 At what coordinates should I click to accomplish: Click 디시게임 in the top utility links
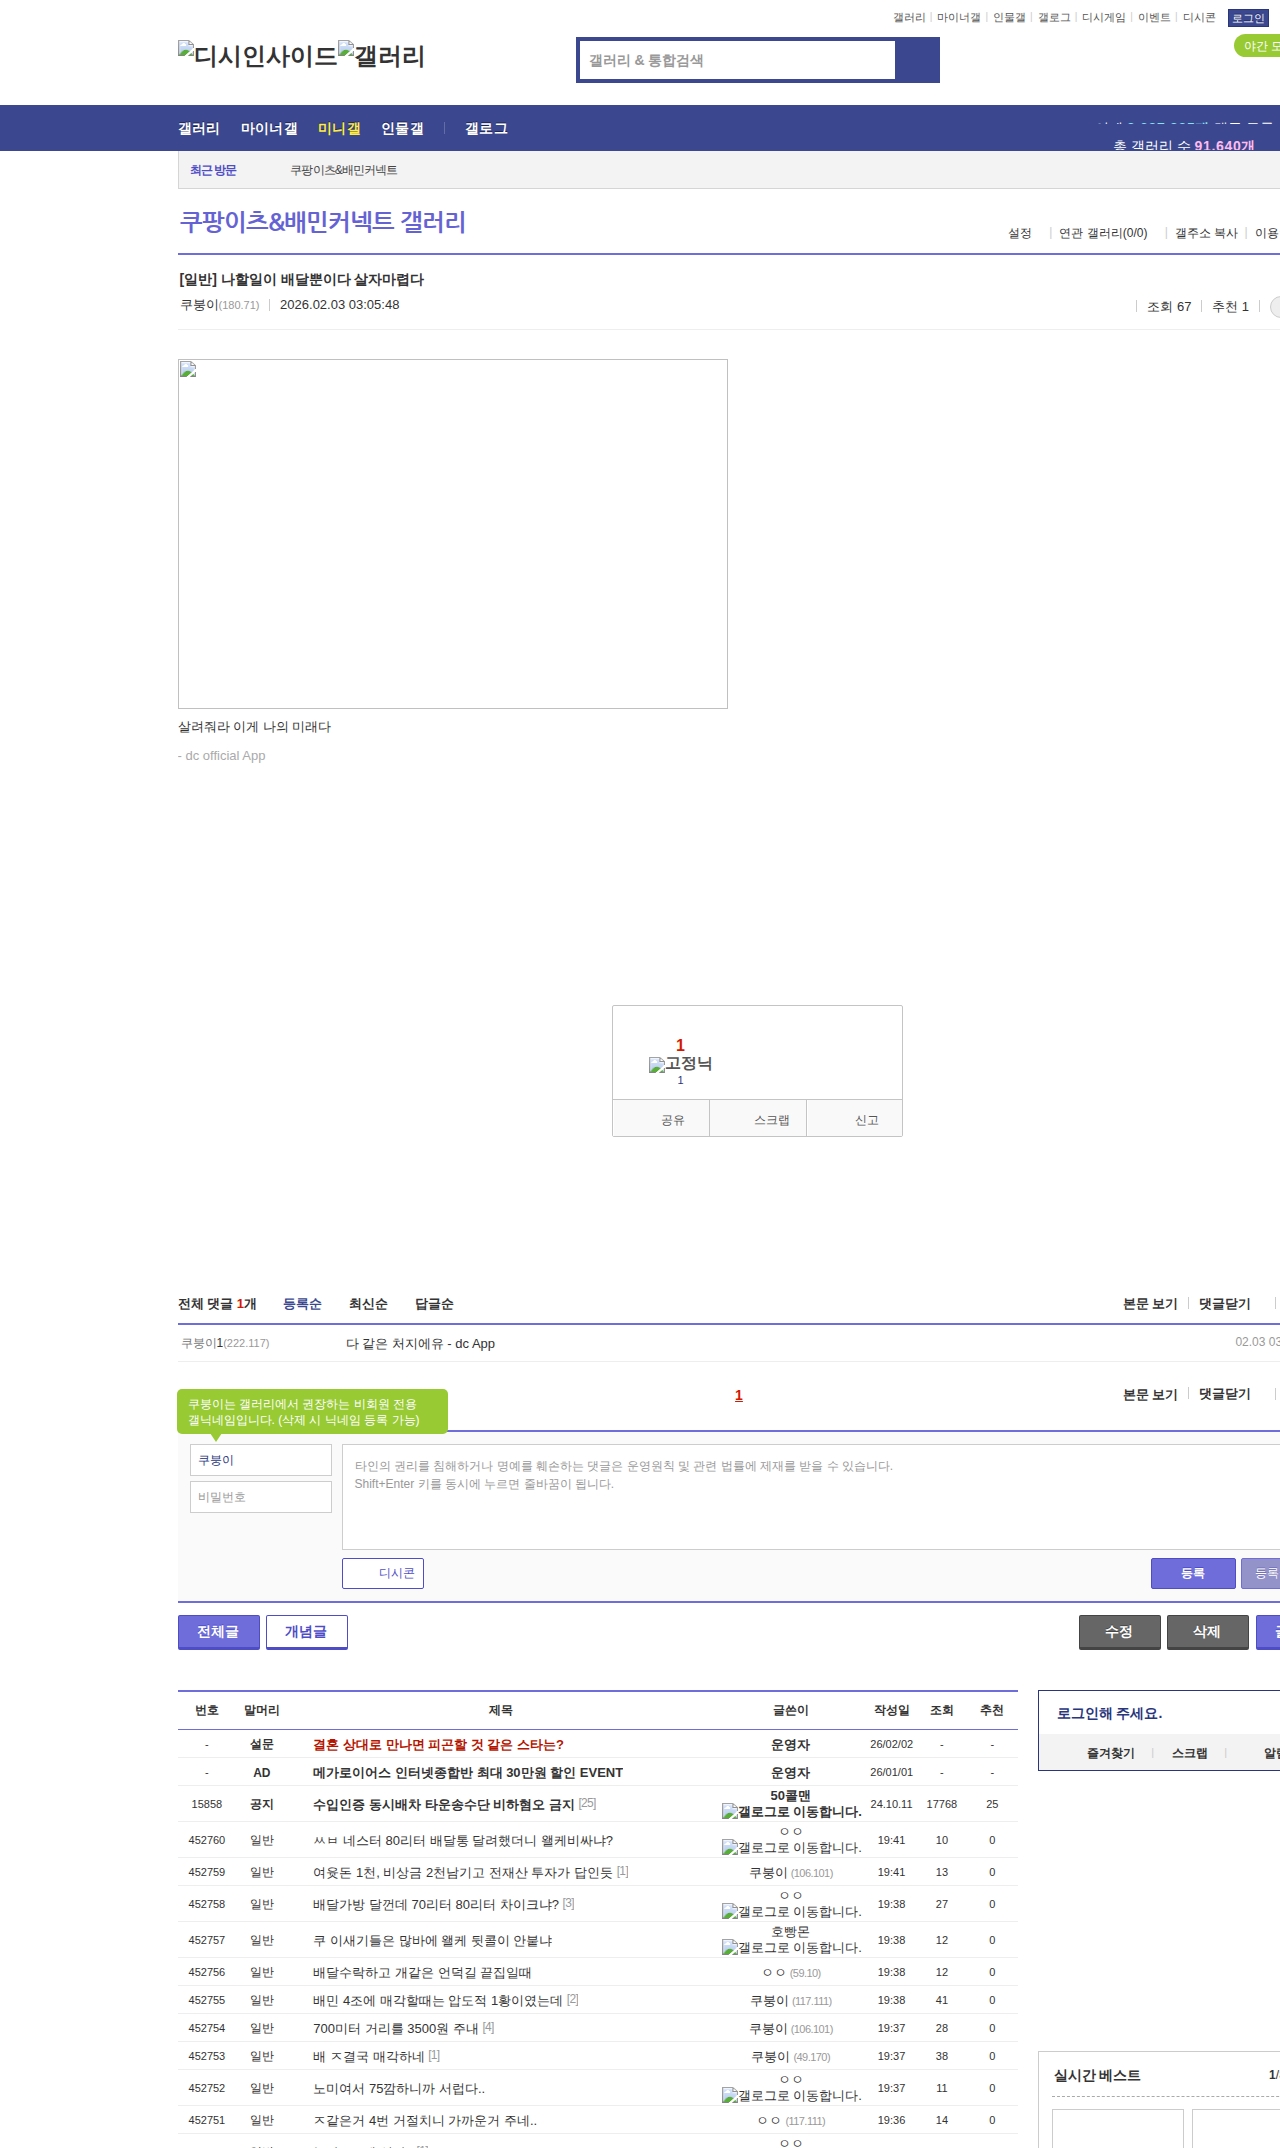[x=1103, y=18]
